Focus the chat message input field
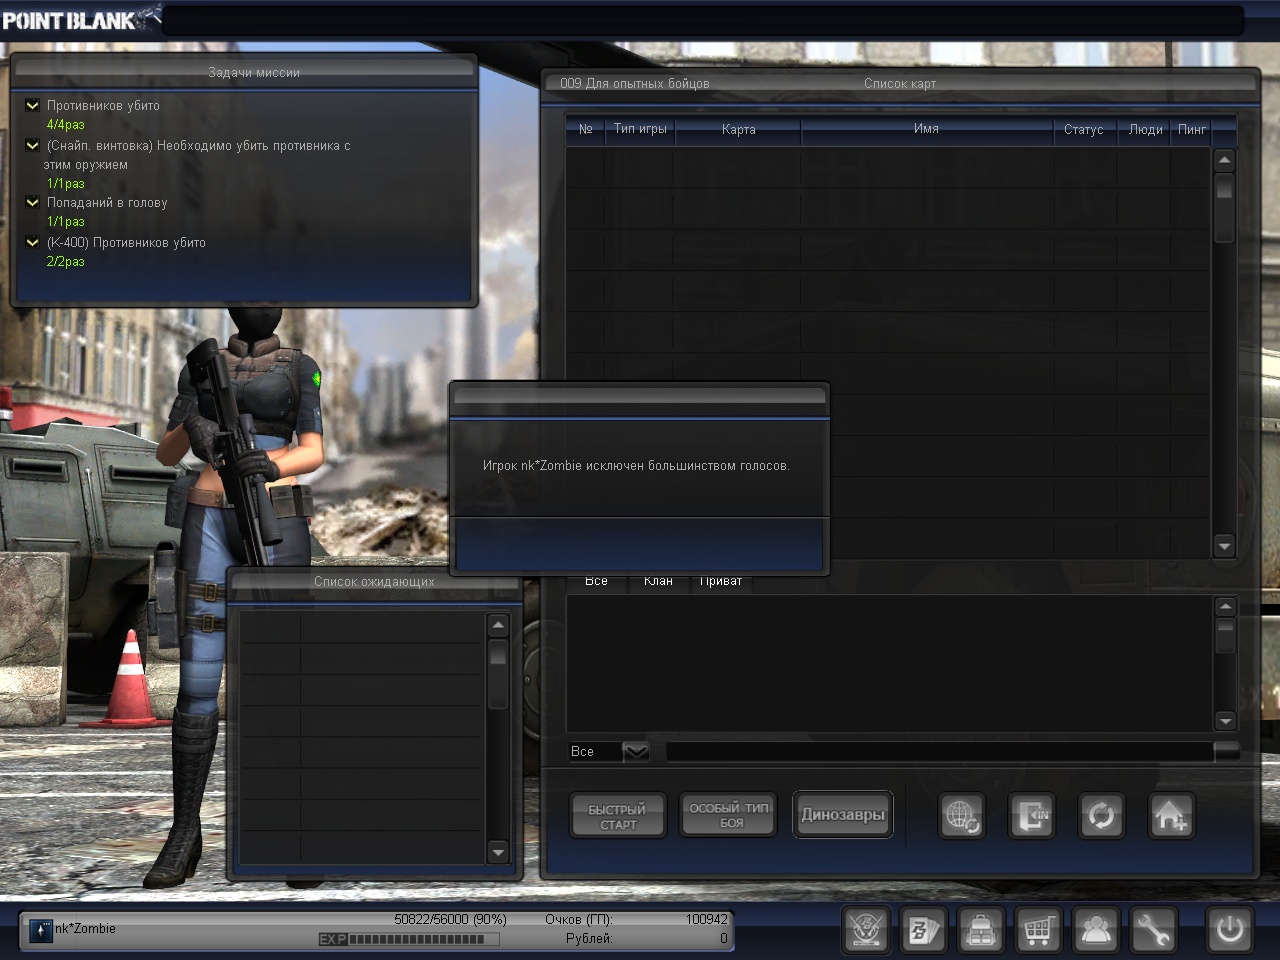The width and height of the screenshot is (1280, 960). tap(940, 751)
